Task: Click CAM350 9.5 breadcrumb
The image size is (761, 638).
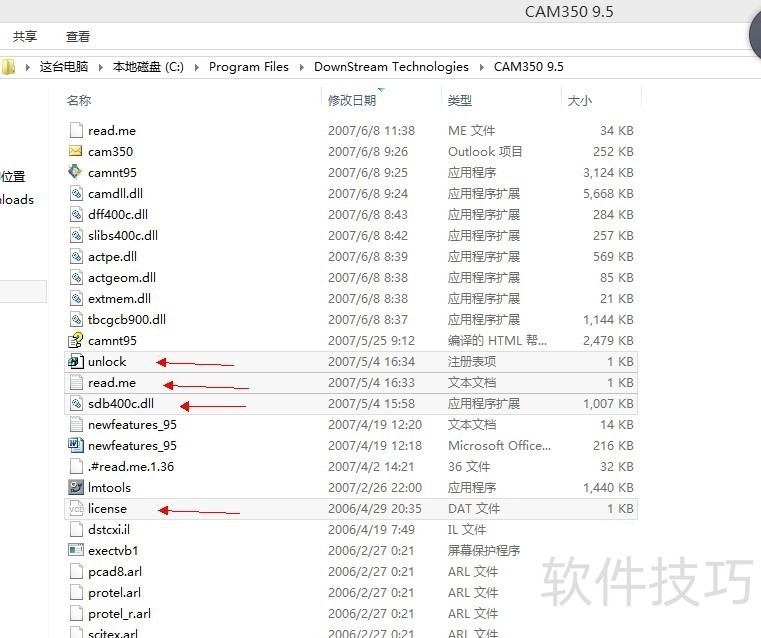Action: 529,66
